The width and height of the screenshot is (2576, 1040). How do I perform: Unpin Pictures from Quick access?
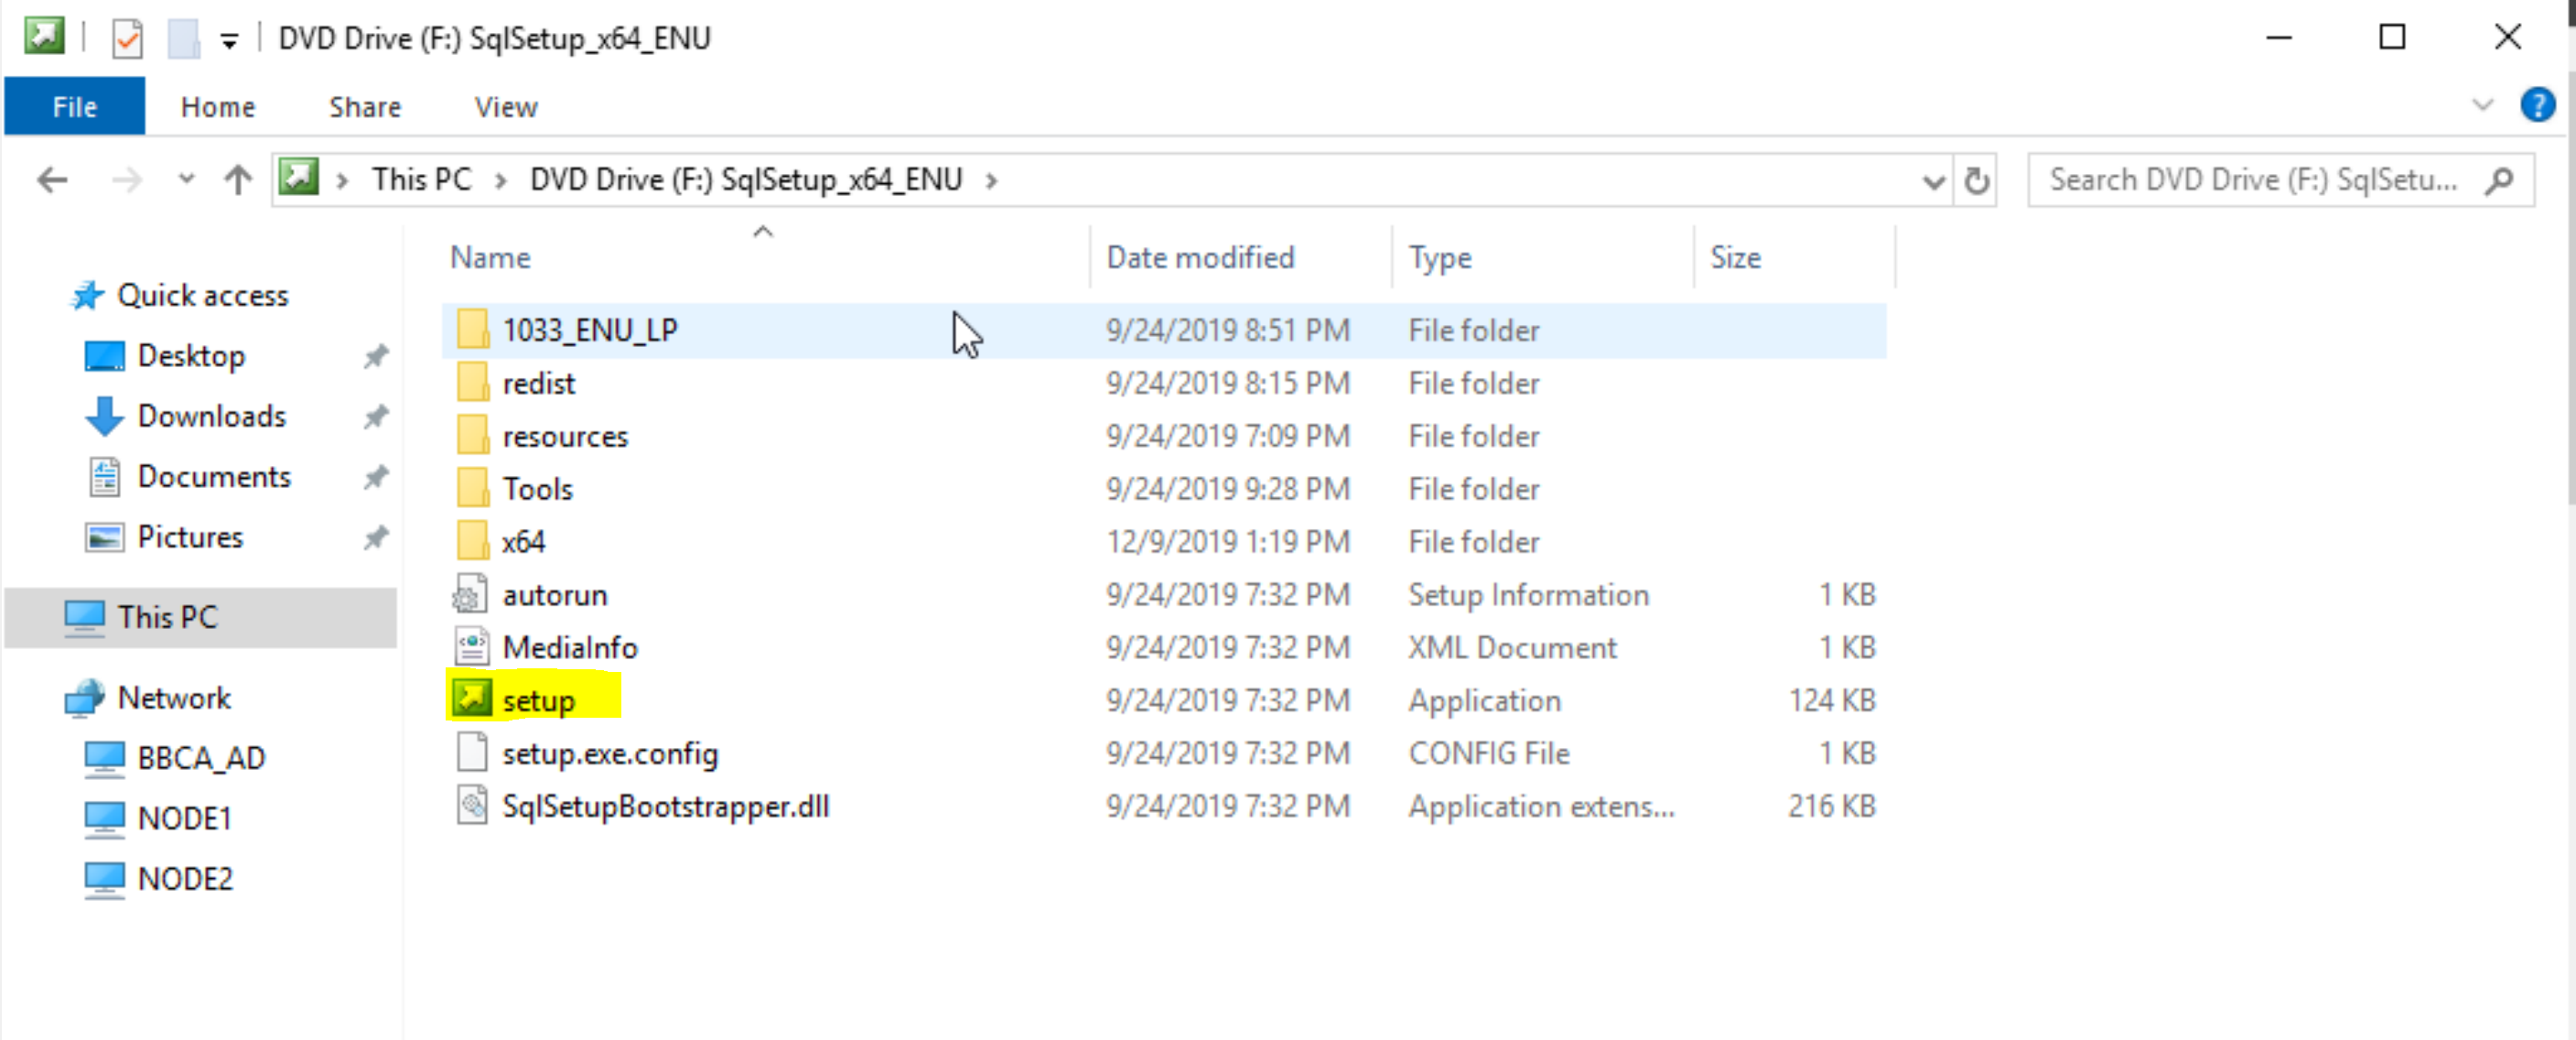[x=376, y=538]
